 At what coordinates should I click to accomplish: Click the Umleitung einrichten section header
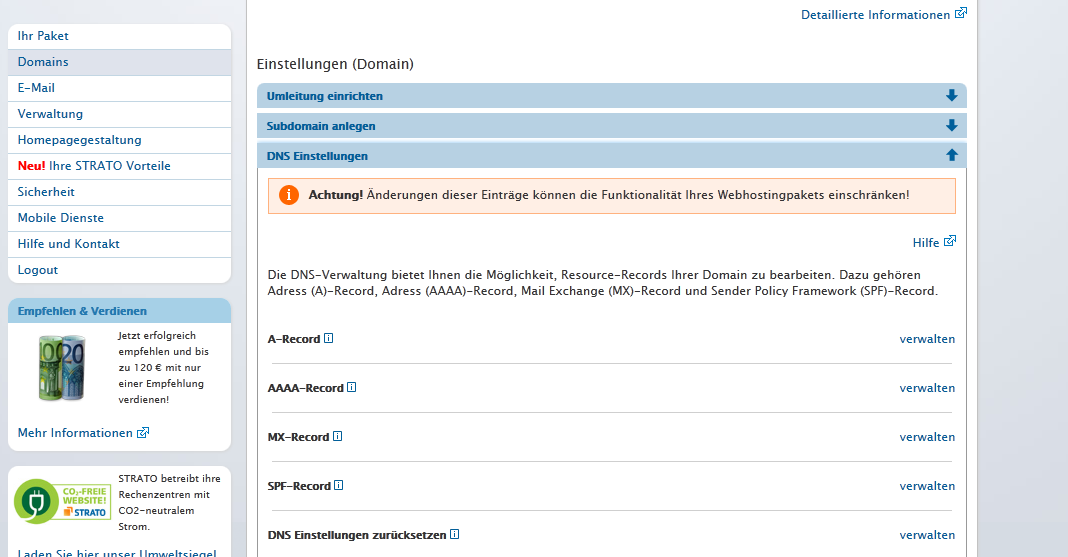coord(612,96)
